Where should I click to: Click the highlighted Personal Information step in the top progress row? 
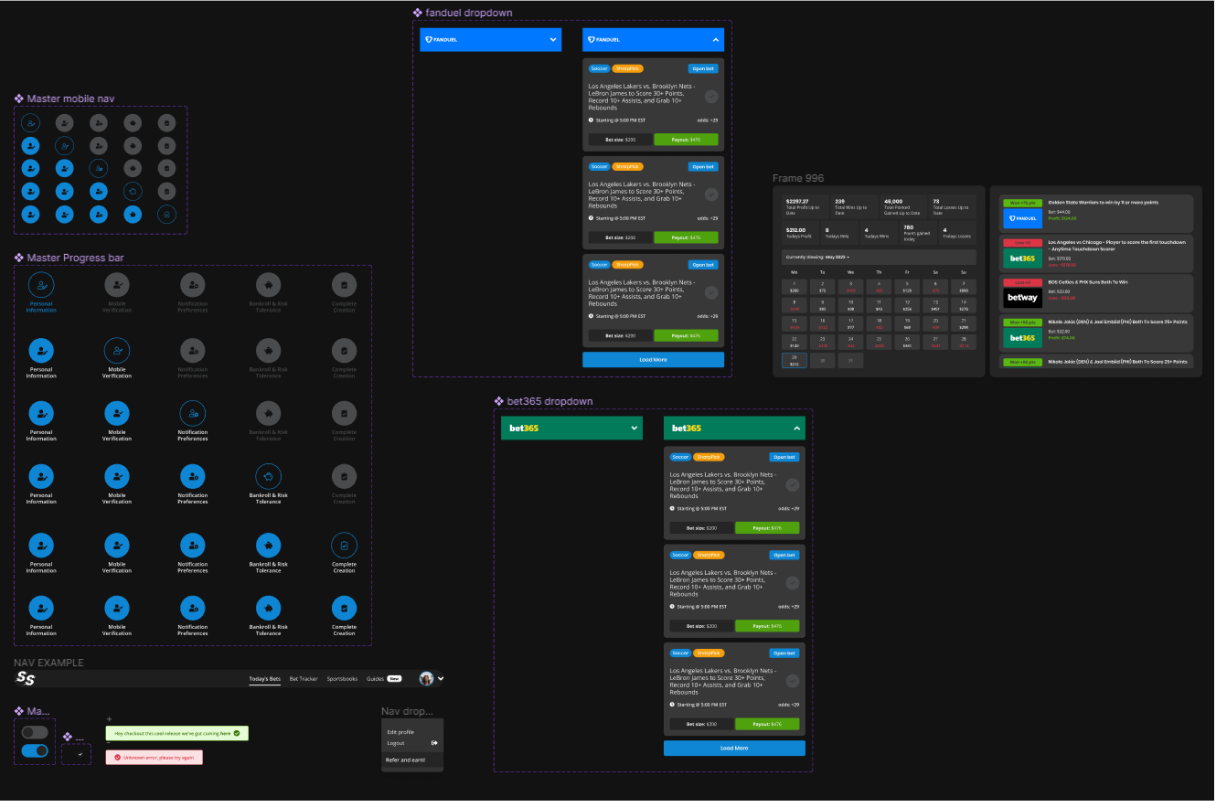(41, 287)
